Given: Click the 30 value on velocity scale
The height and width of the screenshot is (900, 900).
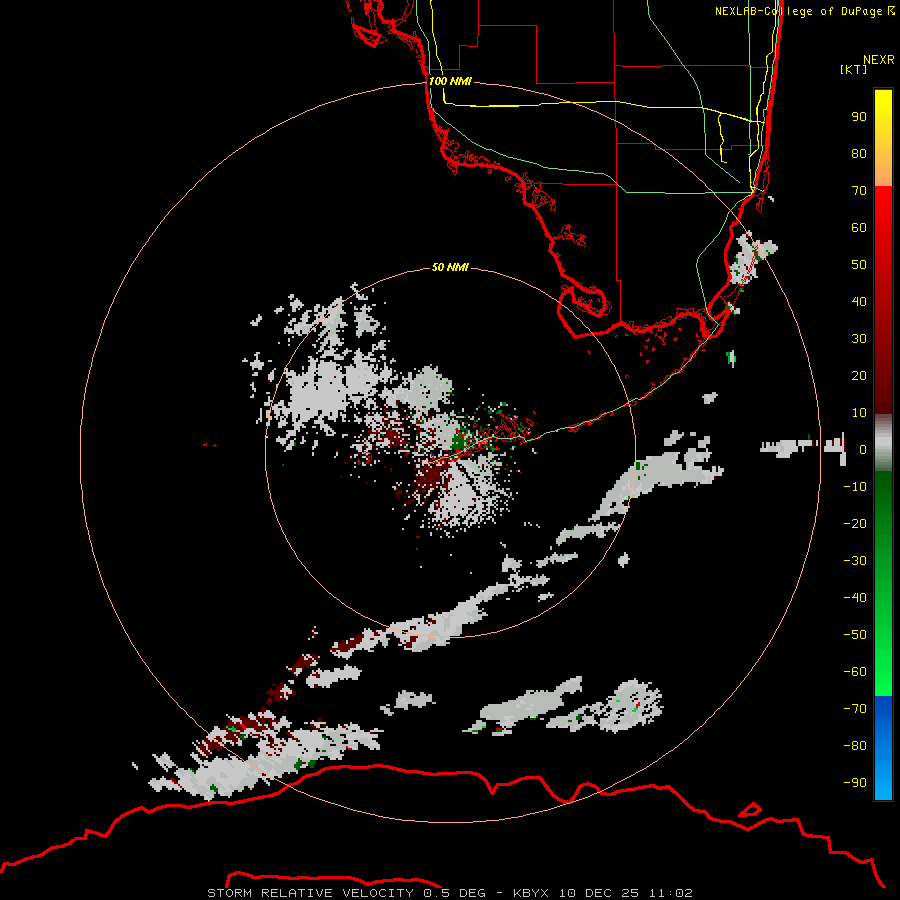Looking at the screenshot, I should point(859,339).
